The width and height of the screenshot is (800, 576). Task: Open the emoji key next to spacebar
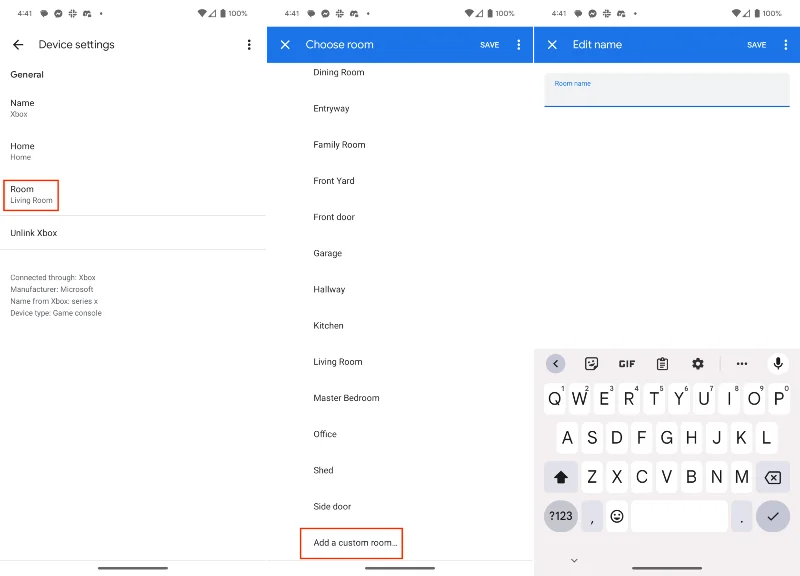pos(615,516)
